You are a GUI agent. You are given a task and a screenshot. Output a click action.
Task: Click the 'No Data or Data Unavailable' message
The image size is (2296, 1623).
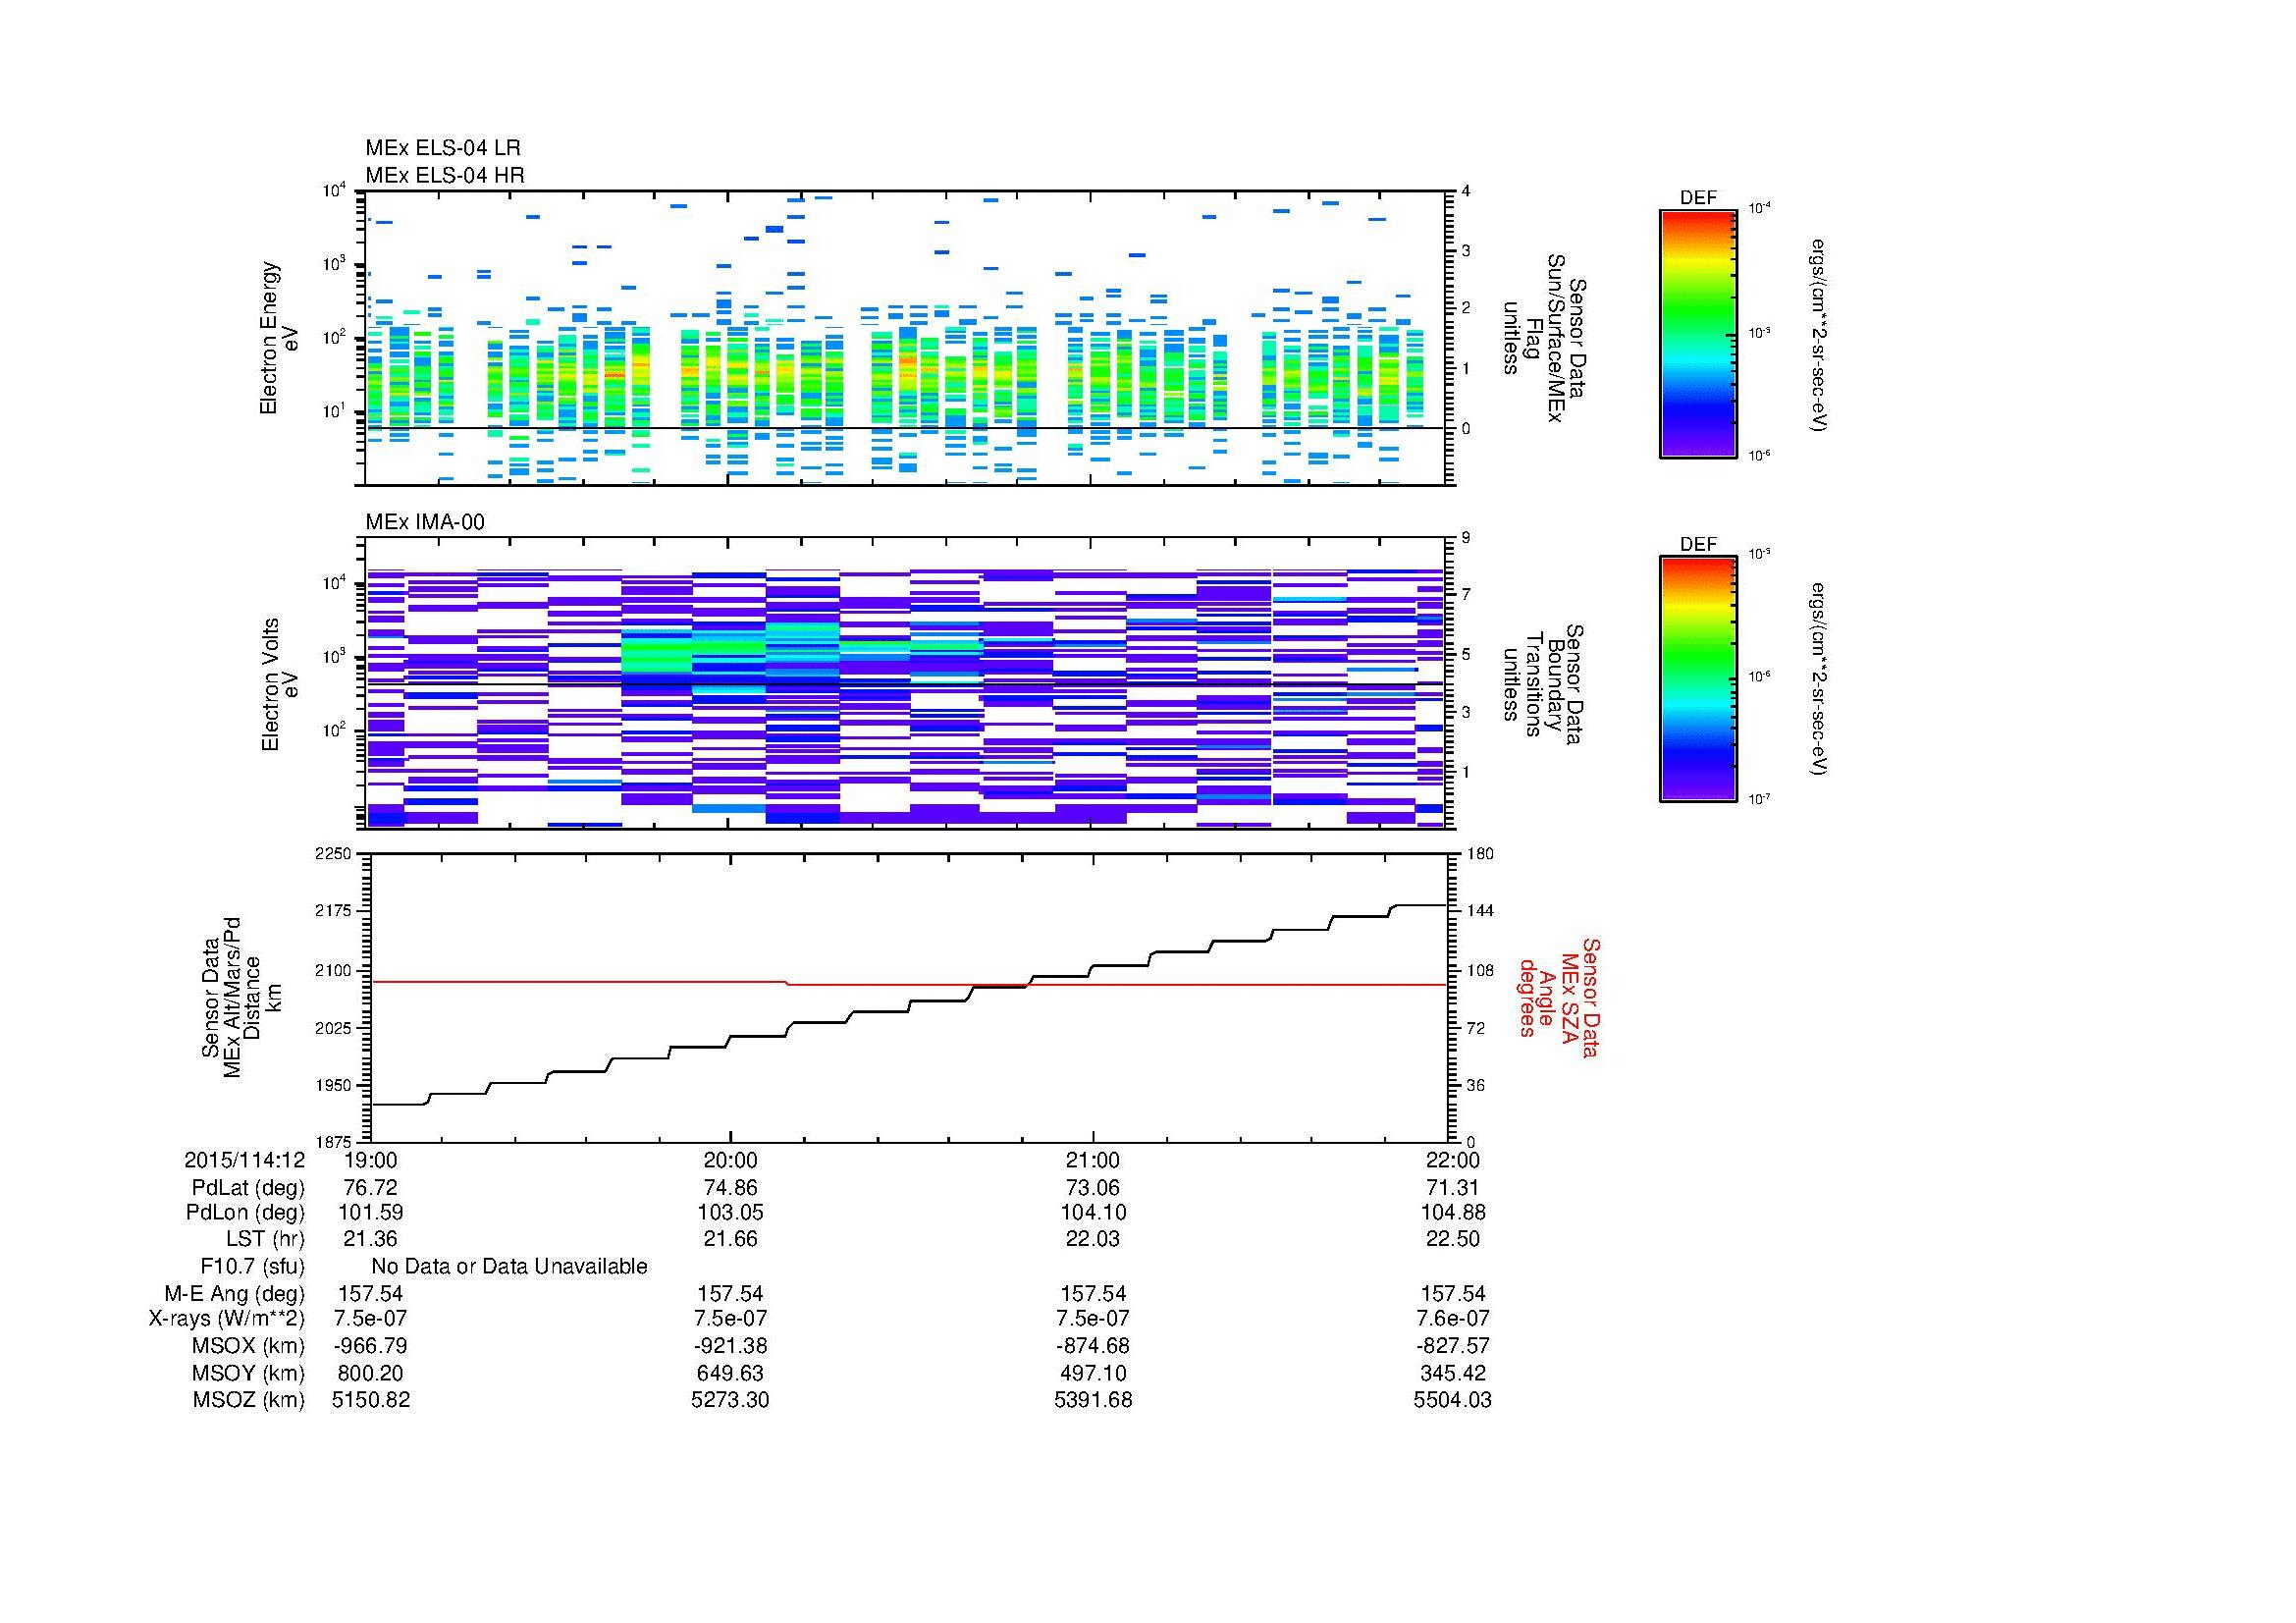[x=509, y=1267]
